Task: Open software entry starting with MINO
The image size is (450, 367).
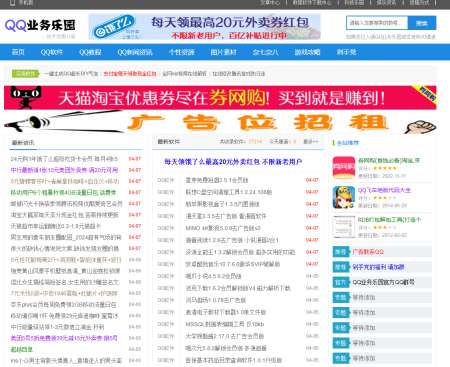Action: [x=223, y=228]
